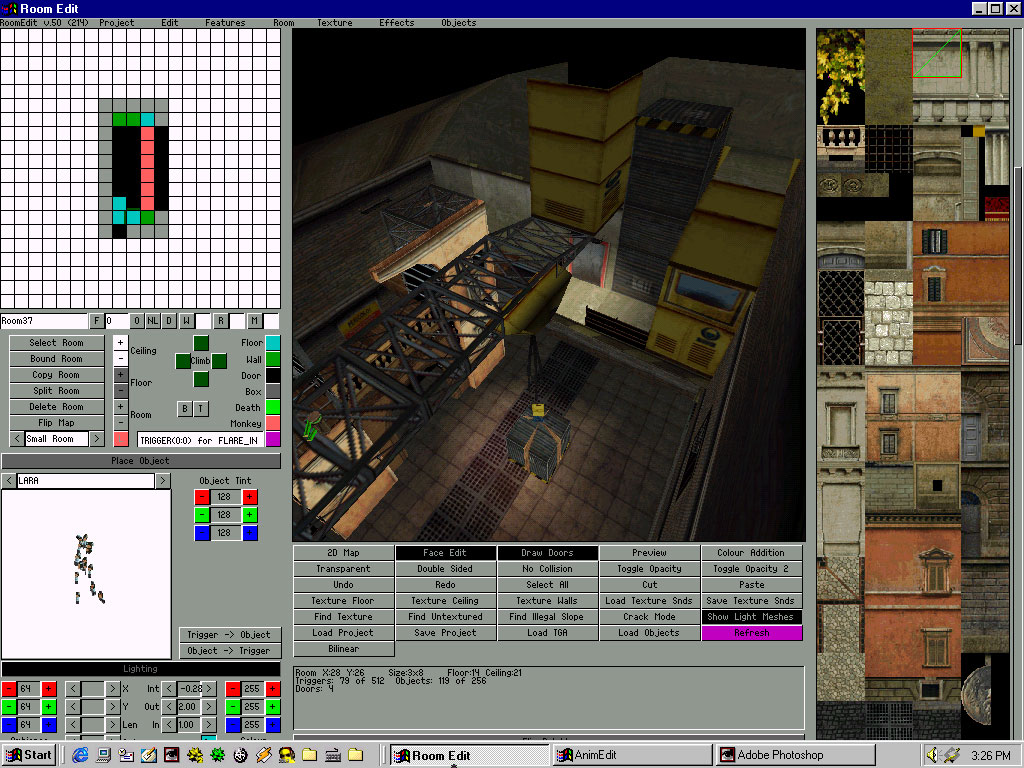The width and height of the screenshot is (1024, 768).
Task: Click the Room minus button
Action: tap(121, 423)
